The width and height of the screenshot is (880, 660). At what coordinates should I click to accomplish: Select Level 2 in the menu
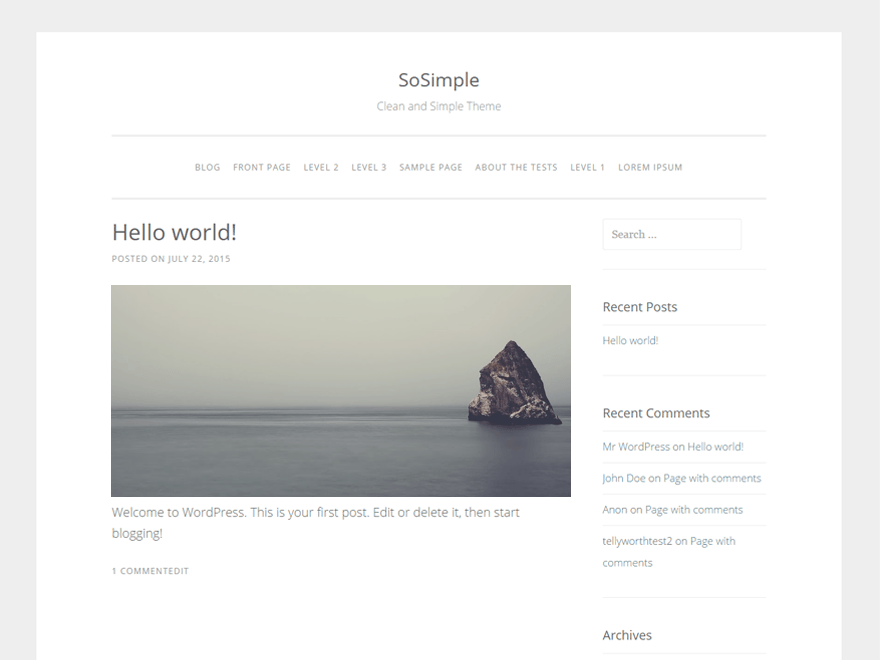[321, 167]
